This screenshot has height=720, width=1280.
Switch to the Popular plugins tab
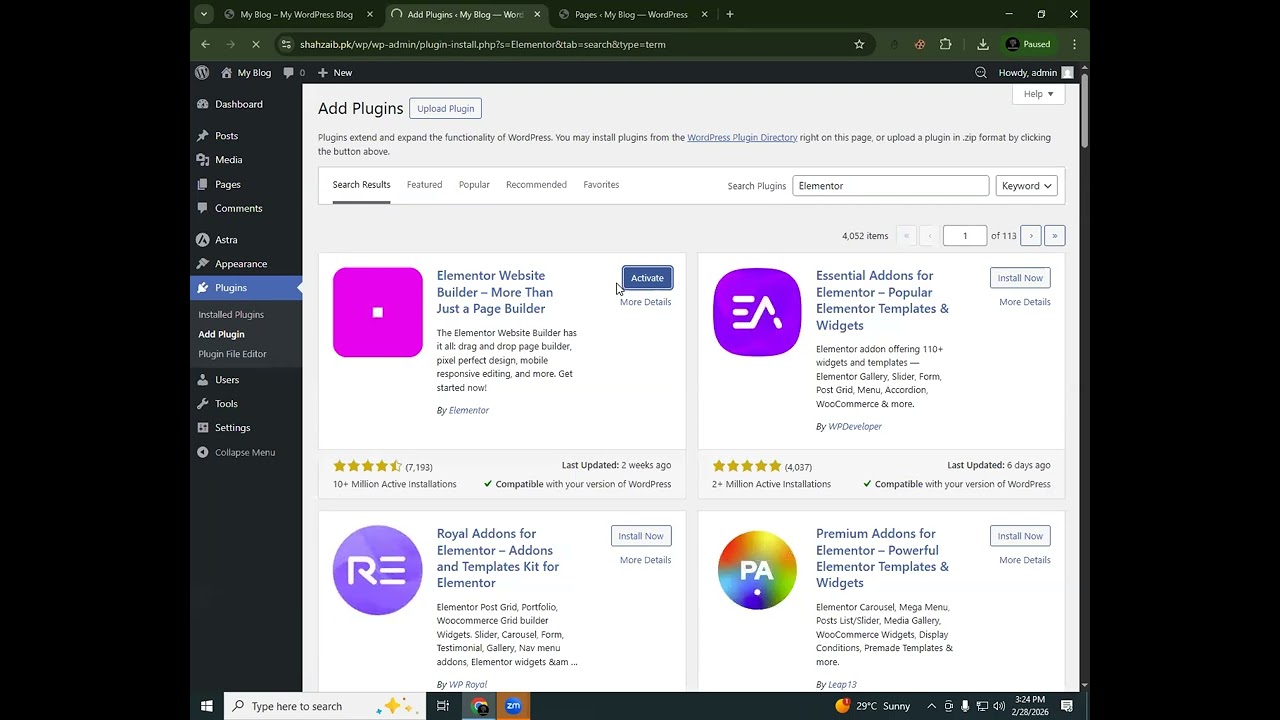tap(474, 185)
